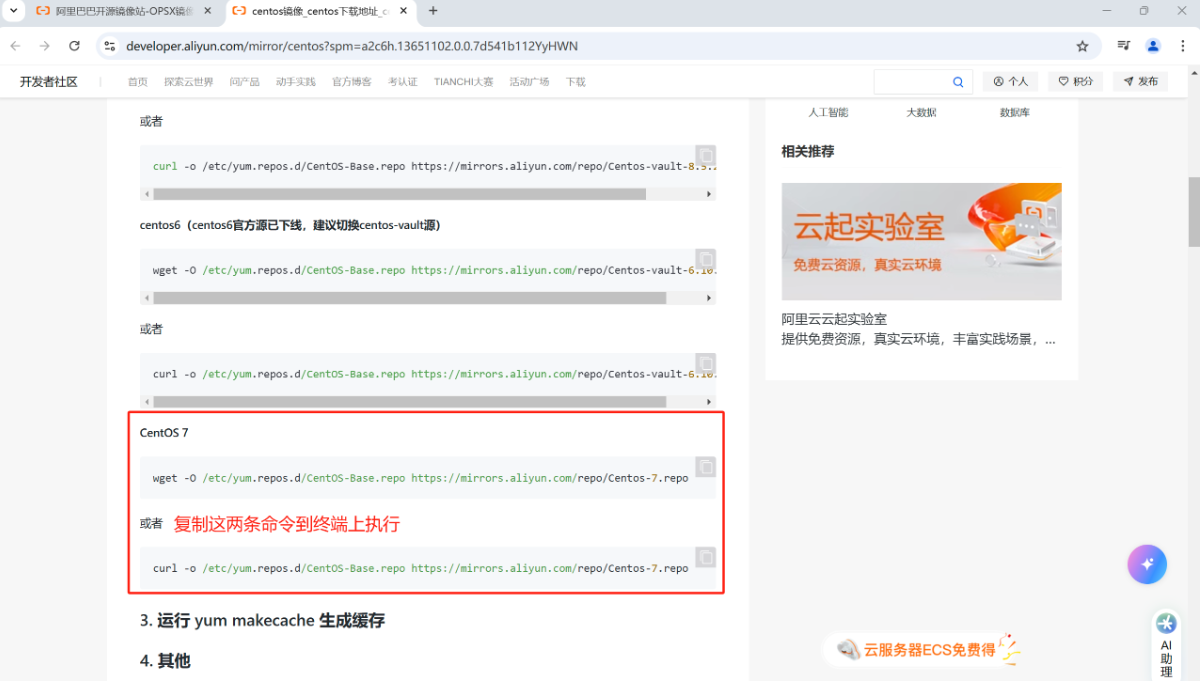1200x681 pixels.
Task: Click the browser forward arrow
Action: tap(44, 46)
